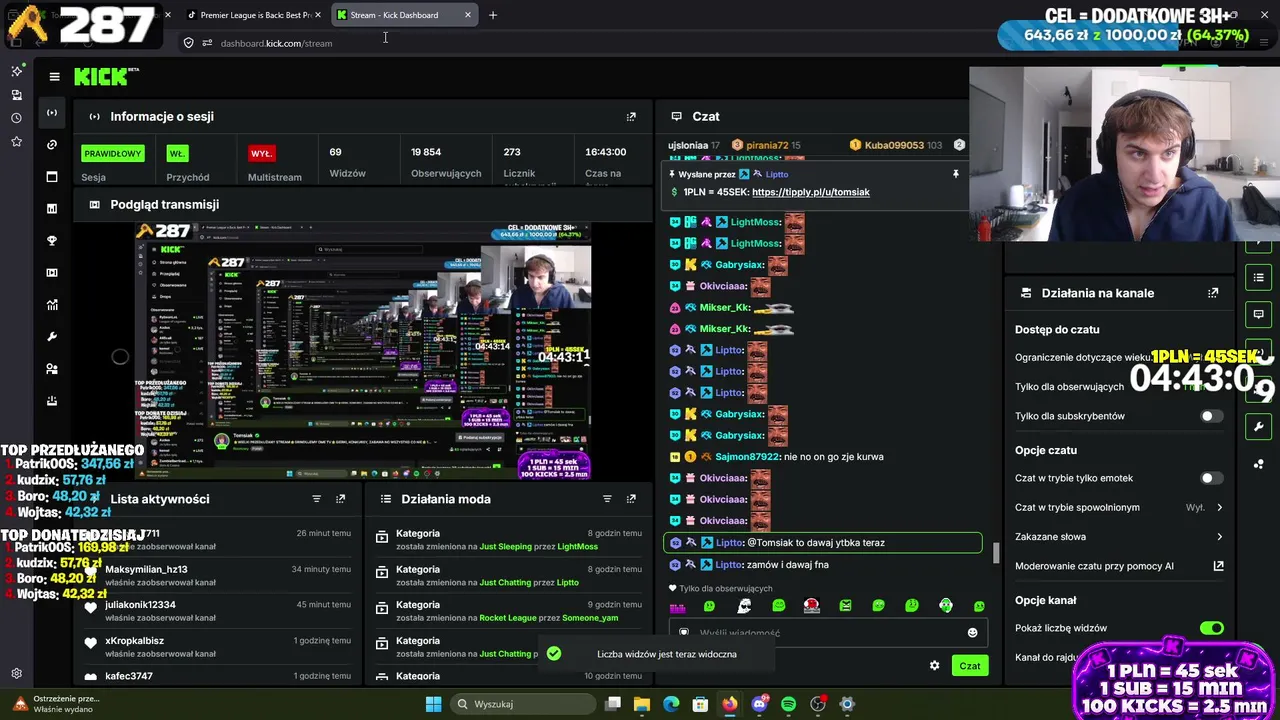Image resolution: width=1280 pixels, height=720 pixels.
Task: Filter the Lista aktywności list
Action: tap(317, 498)
